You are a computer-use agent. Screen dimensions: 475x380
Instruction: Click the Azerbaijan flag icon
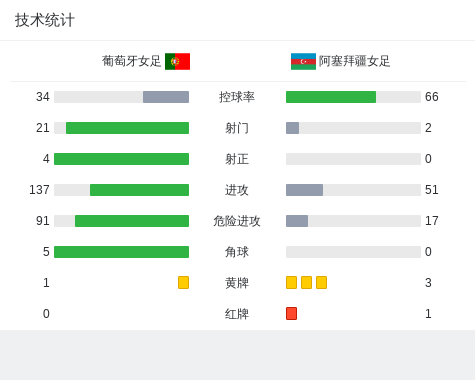point(303,61)
